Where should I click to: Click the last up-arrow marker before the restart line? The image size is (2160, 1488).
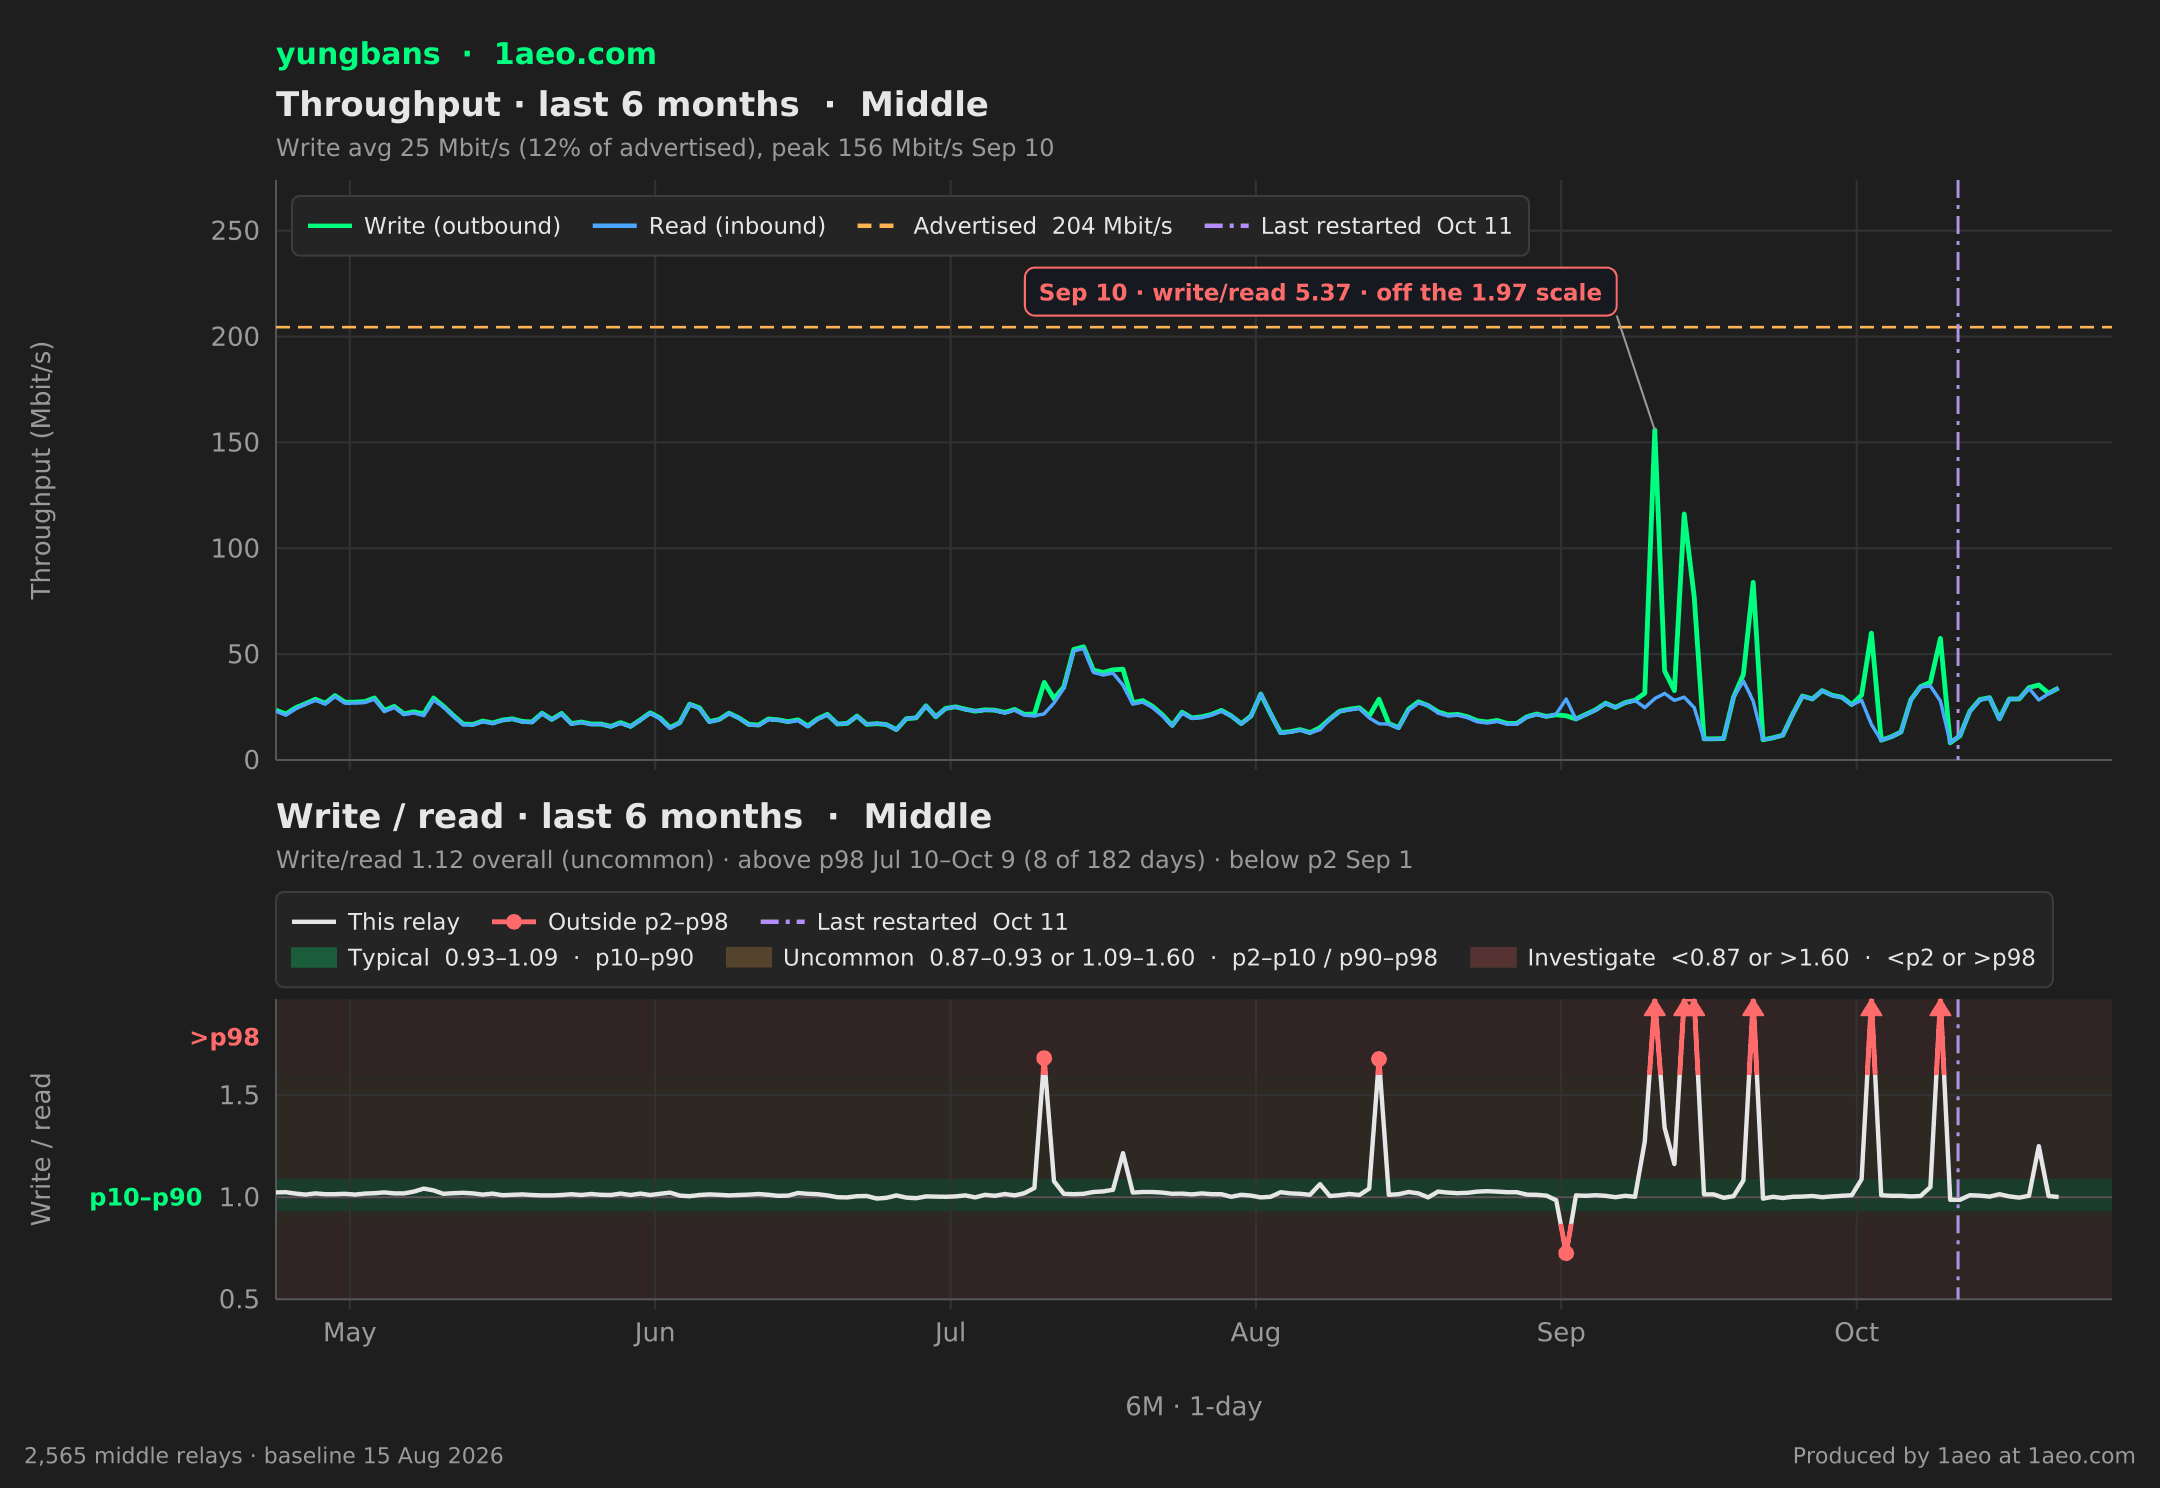tap(1940, 1008)
